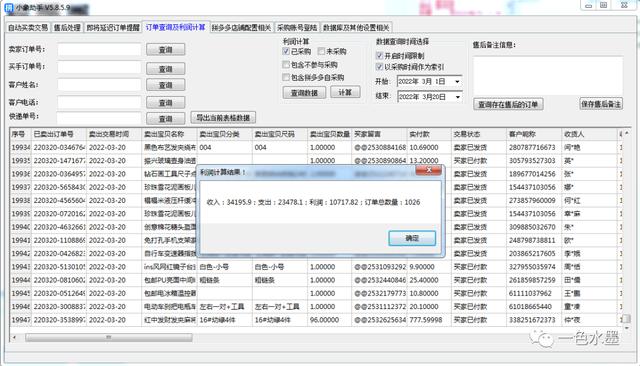Select row 19947 sequence cell
Image resolution: width=640 pixels, height=366 pixels.
[20, 320]
